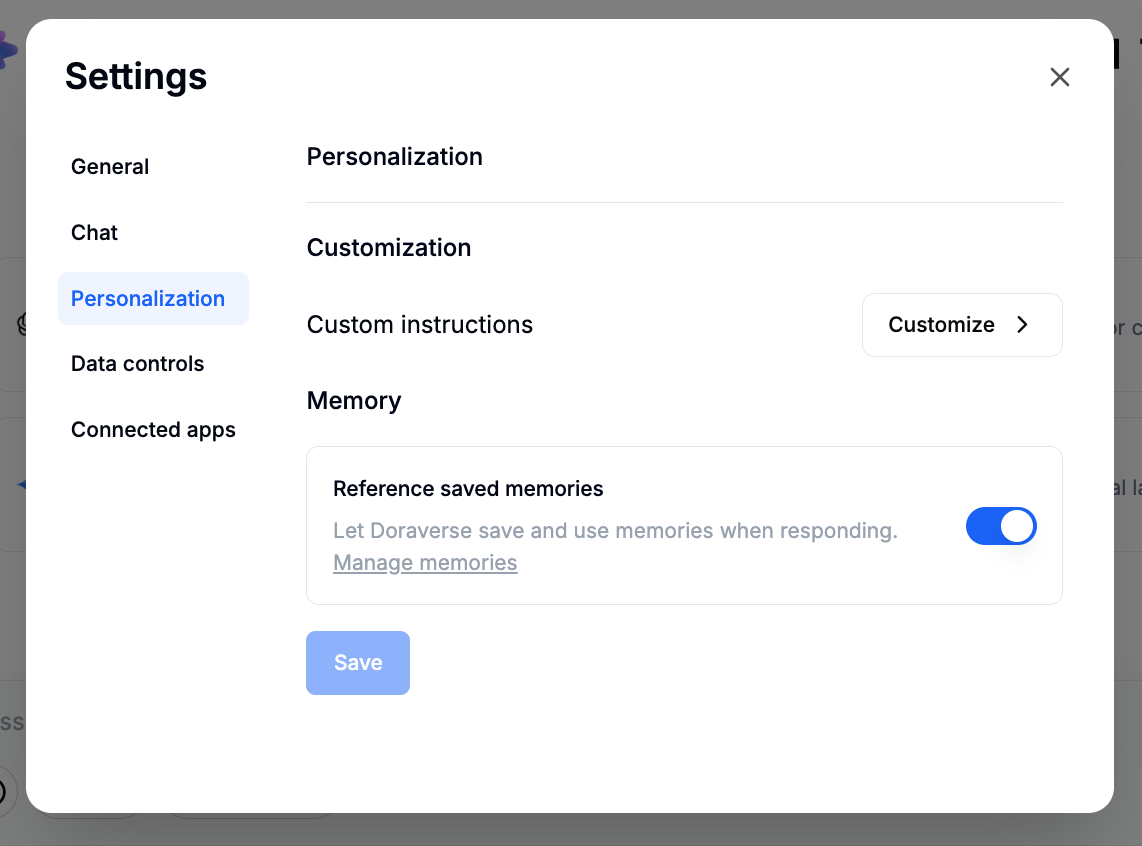Select the Personalization sidebar item
The image size is (1142, 846).
click(148, 299)
